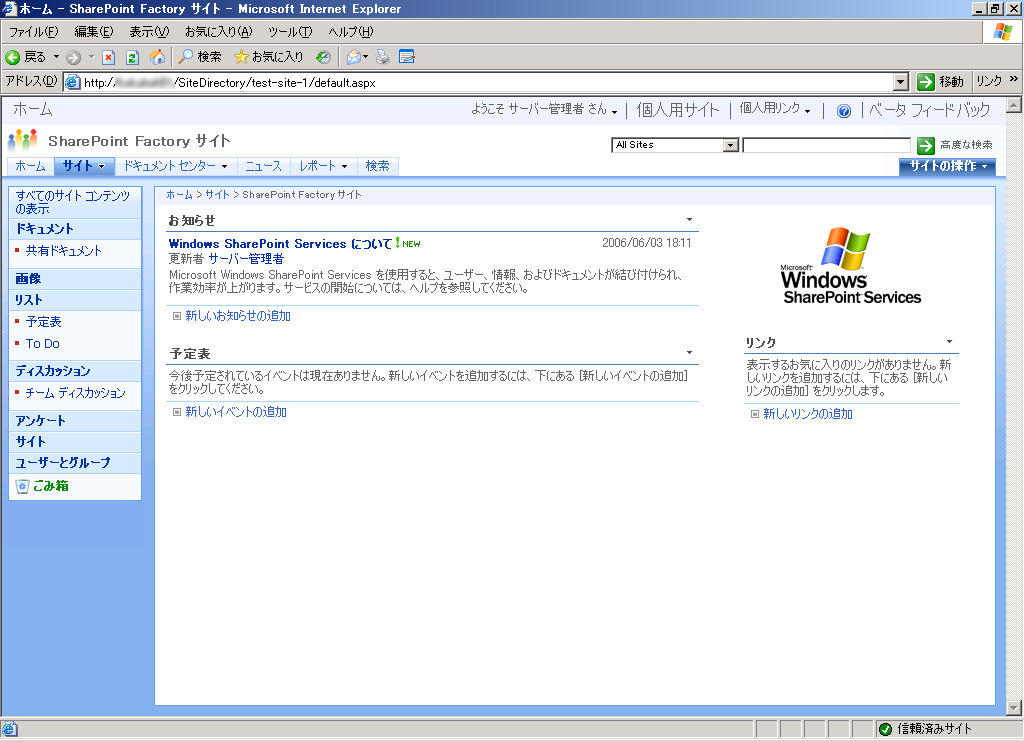Click the 移動 Go button beside address bar
The width and height of the screenshot is (1024, 742).
click(x=941, y=82)
